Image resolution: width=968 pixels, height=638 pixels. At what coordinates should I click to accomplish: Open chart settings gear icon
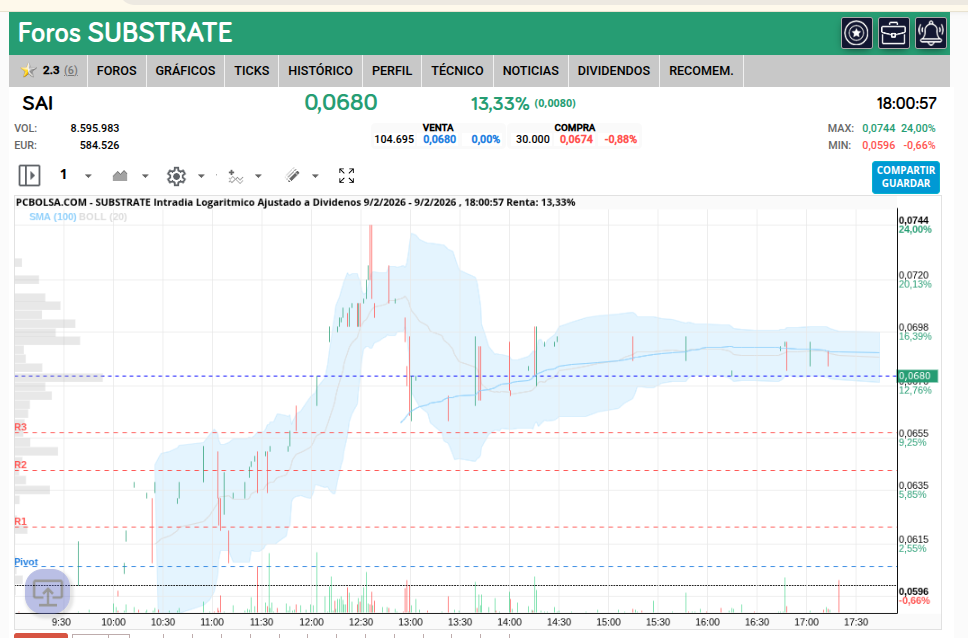pos(176,176)
